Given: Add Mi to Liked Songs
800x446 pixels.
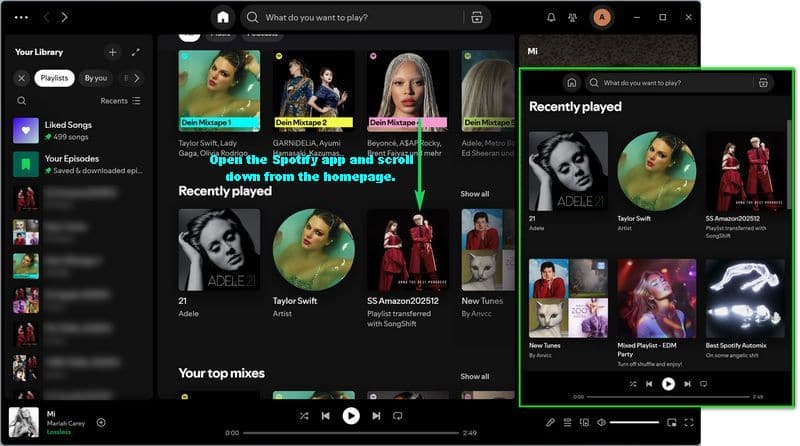Looking at the screenshot, I should [x=101, y=422].
